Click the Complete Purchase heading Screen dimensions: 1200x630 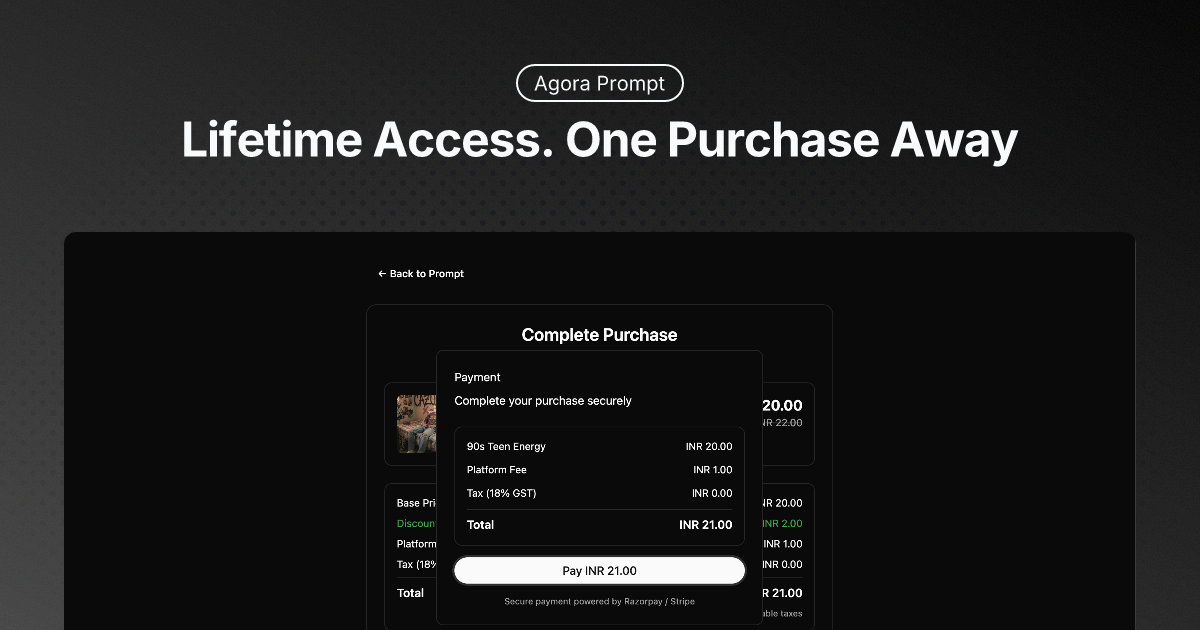[x=599, y=335]
